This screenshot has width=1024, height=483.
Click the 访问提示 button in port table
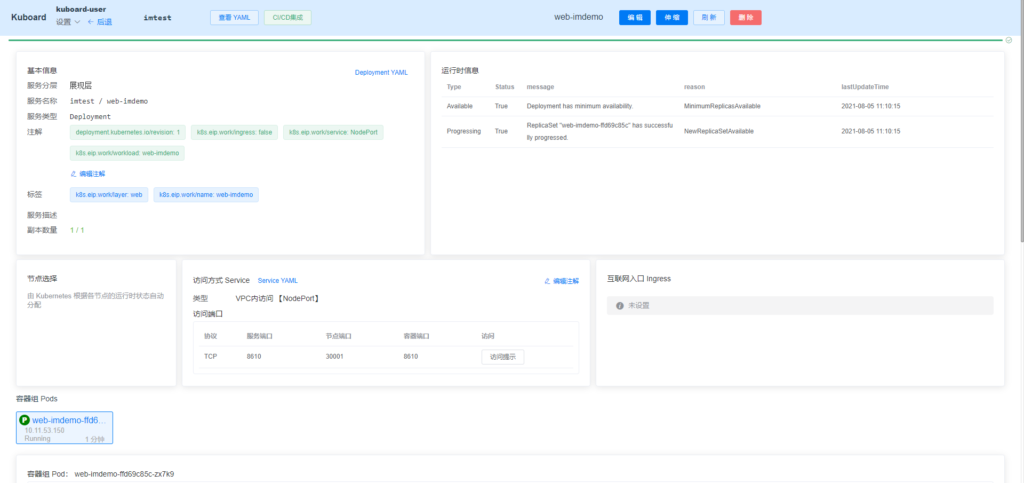(x=502, y=357)
